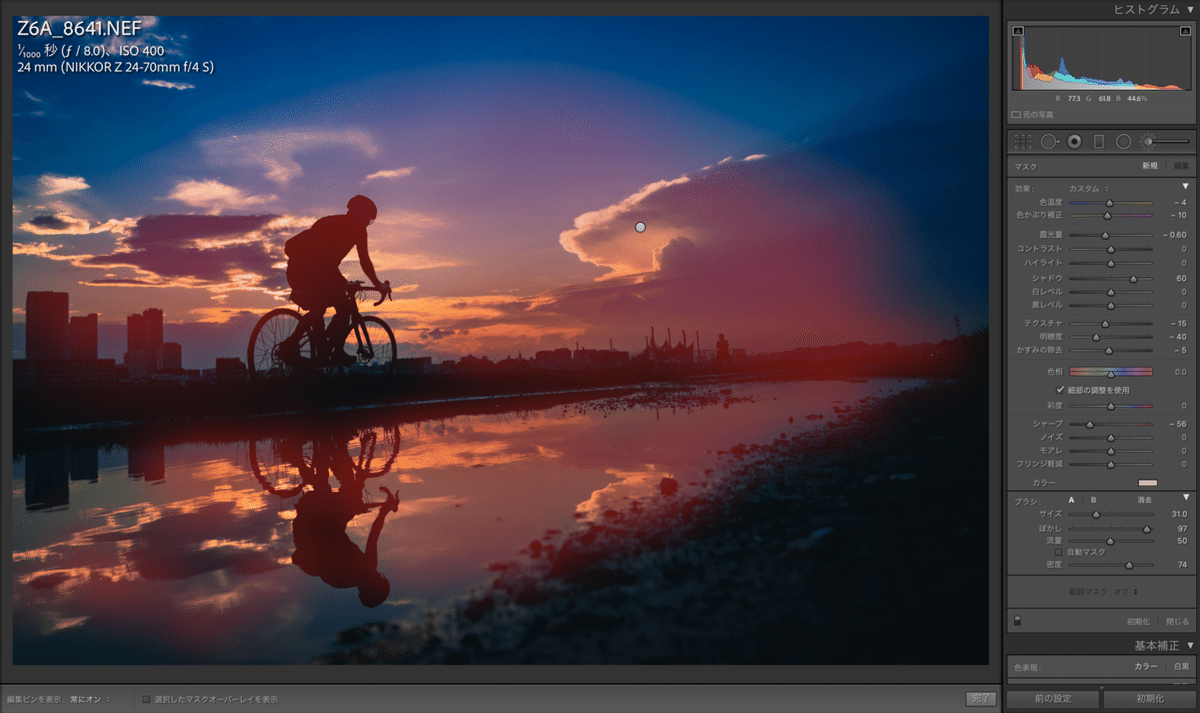Click the ノイズ slider handle
Viewport: 1200px width, 713px height.
pos(1111,437)
